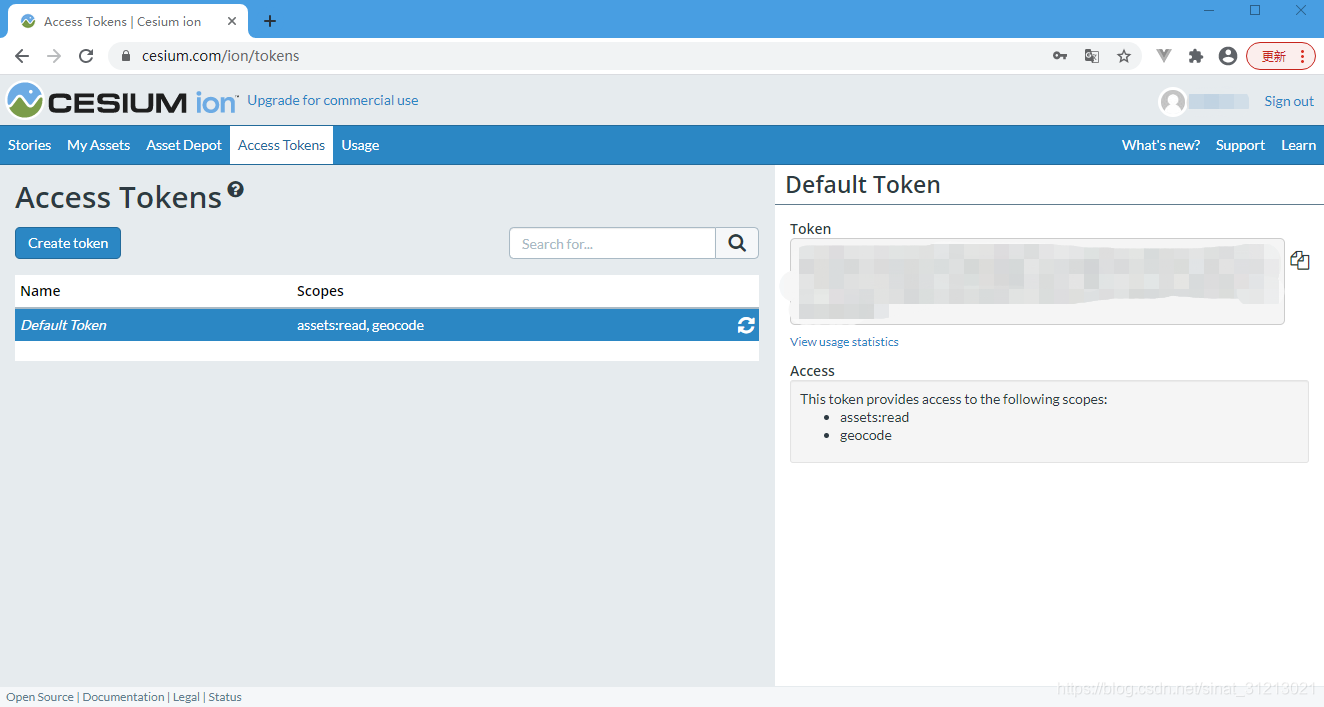Open a new browser tab
Screen dimensions: 1324x707
270,21
